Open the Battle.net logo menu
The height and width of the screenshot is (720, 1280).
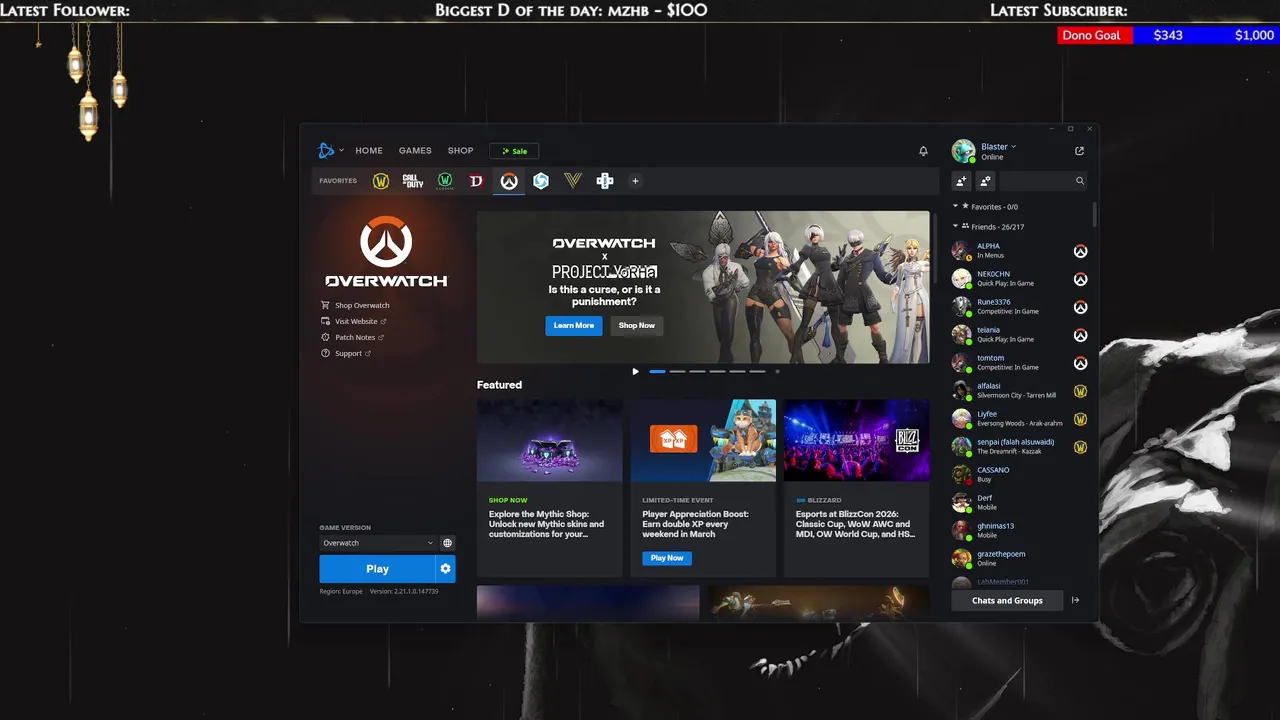coord(326,151)
